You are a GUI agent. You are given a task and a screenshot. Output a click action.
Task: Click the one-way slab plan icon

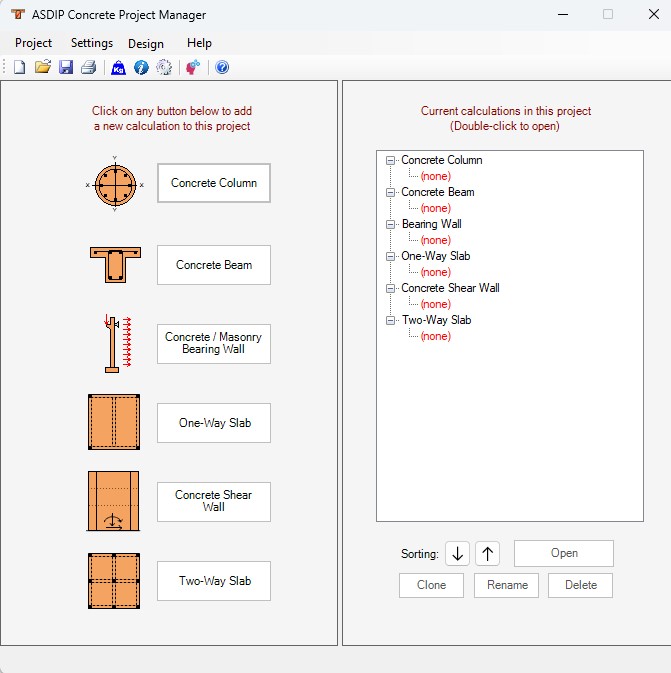click(114, 422)
